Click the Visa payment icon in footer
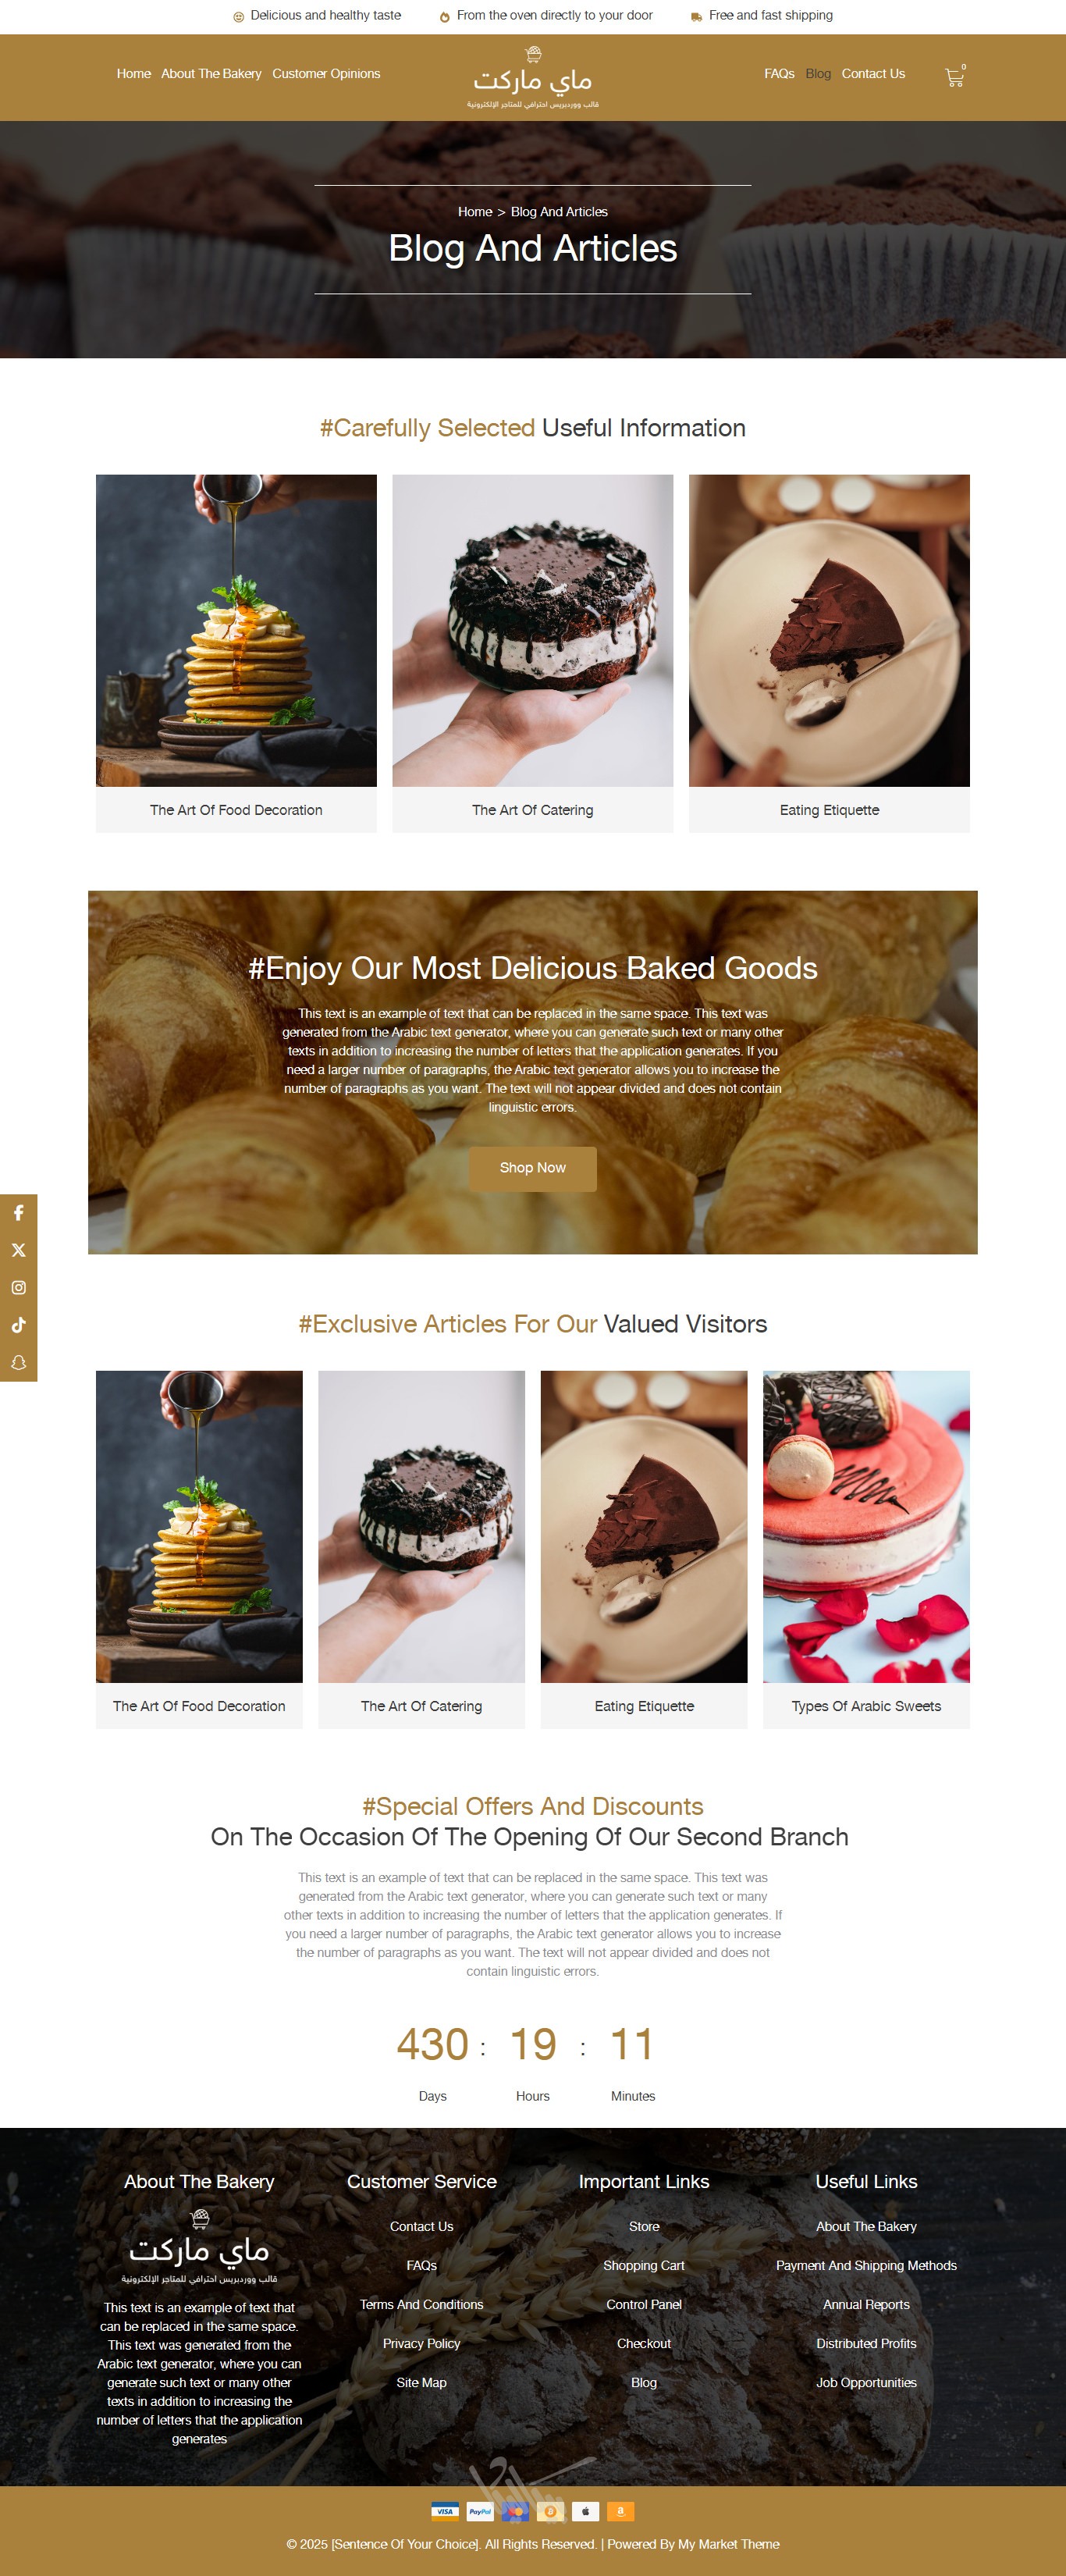1066x2576 pixels. (x=445, y=2511)
